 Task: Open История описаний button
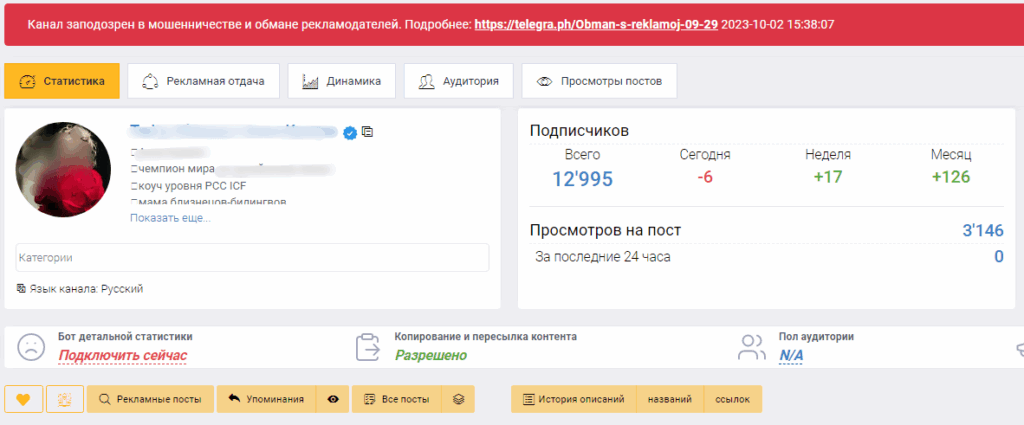click(572, 399)
